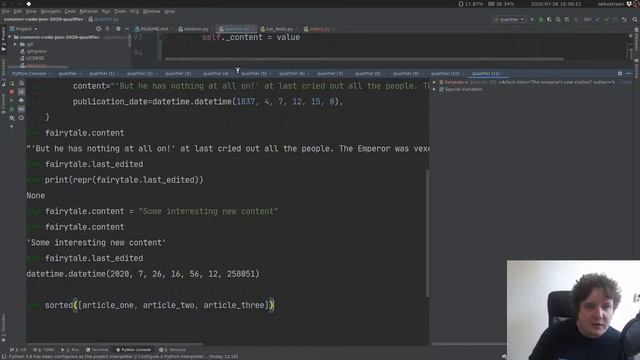Click the locate/target icon in Project panel header
Image resolution: width=640 pixels, height=360 pixels.
[x=98, y=29]
